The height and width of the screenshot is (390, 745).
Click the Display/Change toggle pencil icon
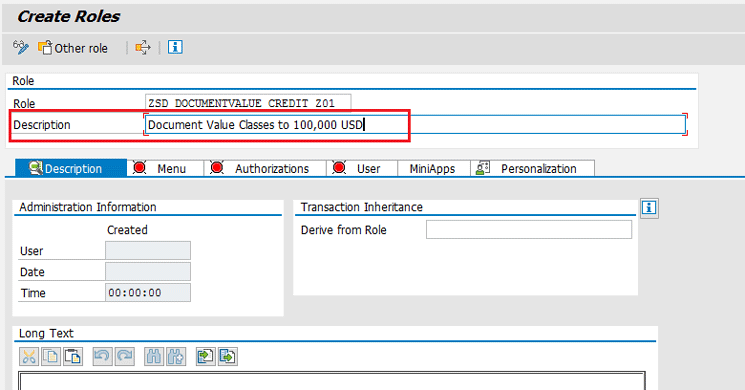point(20,48)
